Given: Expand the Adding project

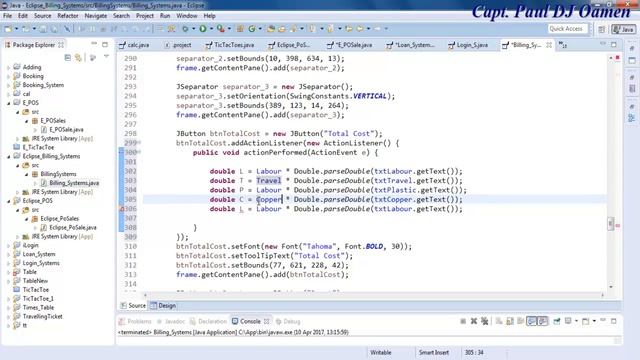Looking at the screenshot, I should [x=9, y=67].
